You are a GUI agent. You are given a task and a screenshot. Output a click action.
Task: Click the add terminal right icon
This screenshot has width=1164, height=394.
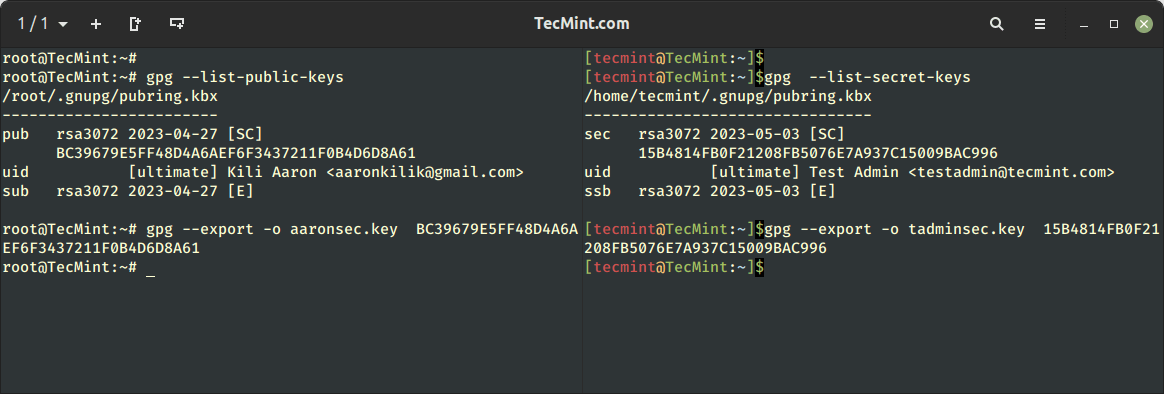[x=135, y=24]
